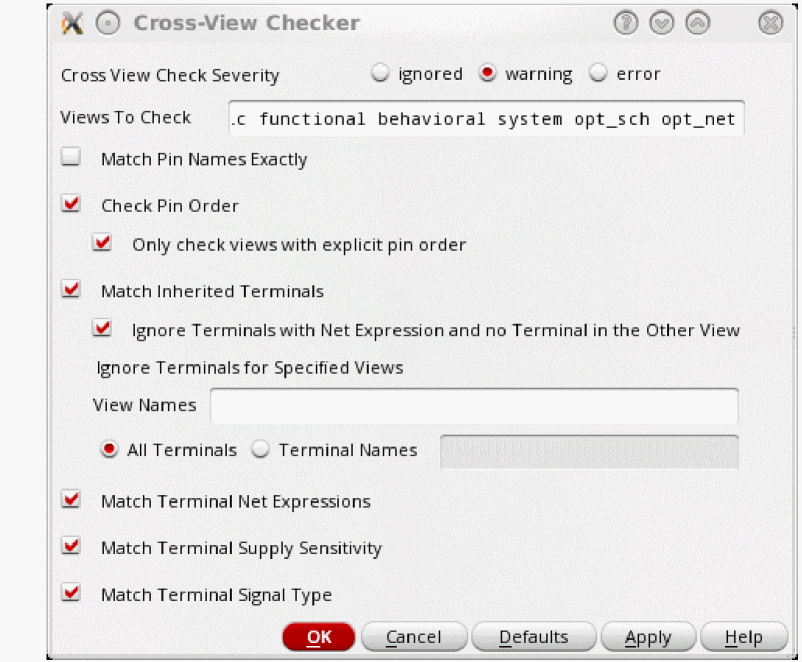Toggle Match Terminal Supply Sensitivity checkbox
The height and width of the screenshot is (662, 802).
coord(71,545)
